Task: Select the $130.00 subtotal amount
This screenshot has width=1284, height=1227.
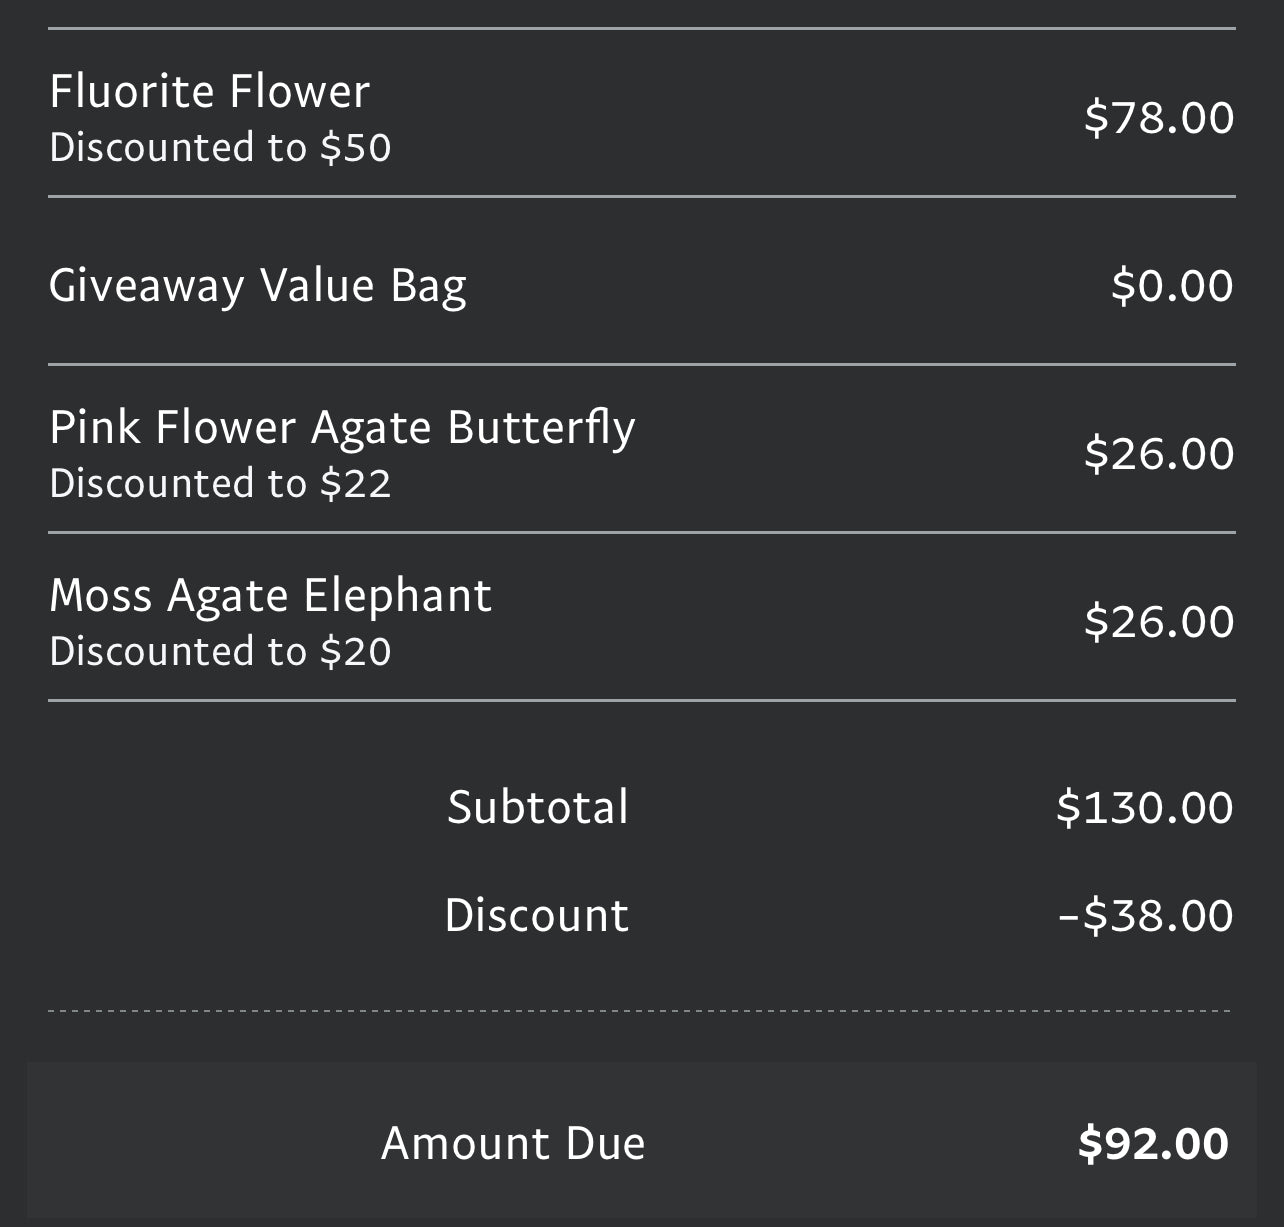Action: [1144, 808]
